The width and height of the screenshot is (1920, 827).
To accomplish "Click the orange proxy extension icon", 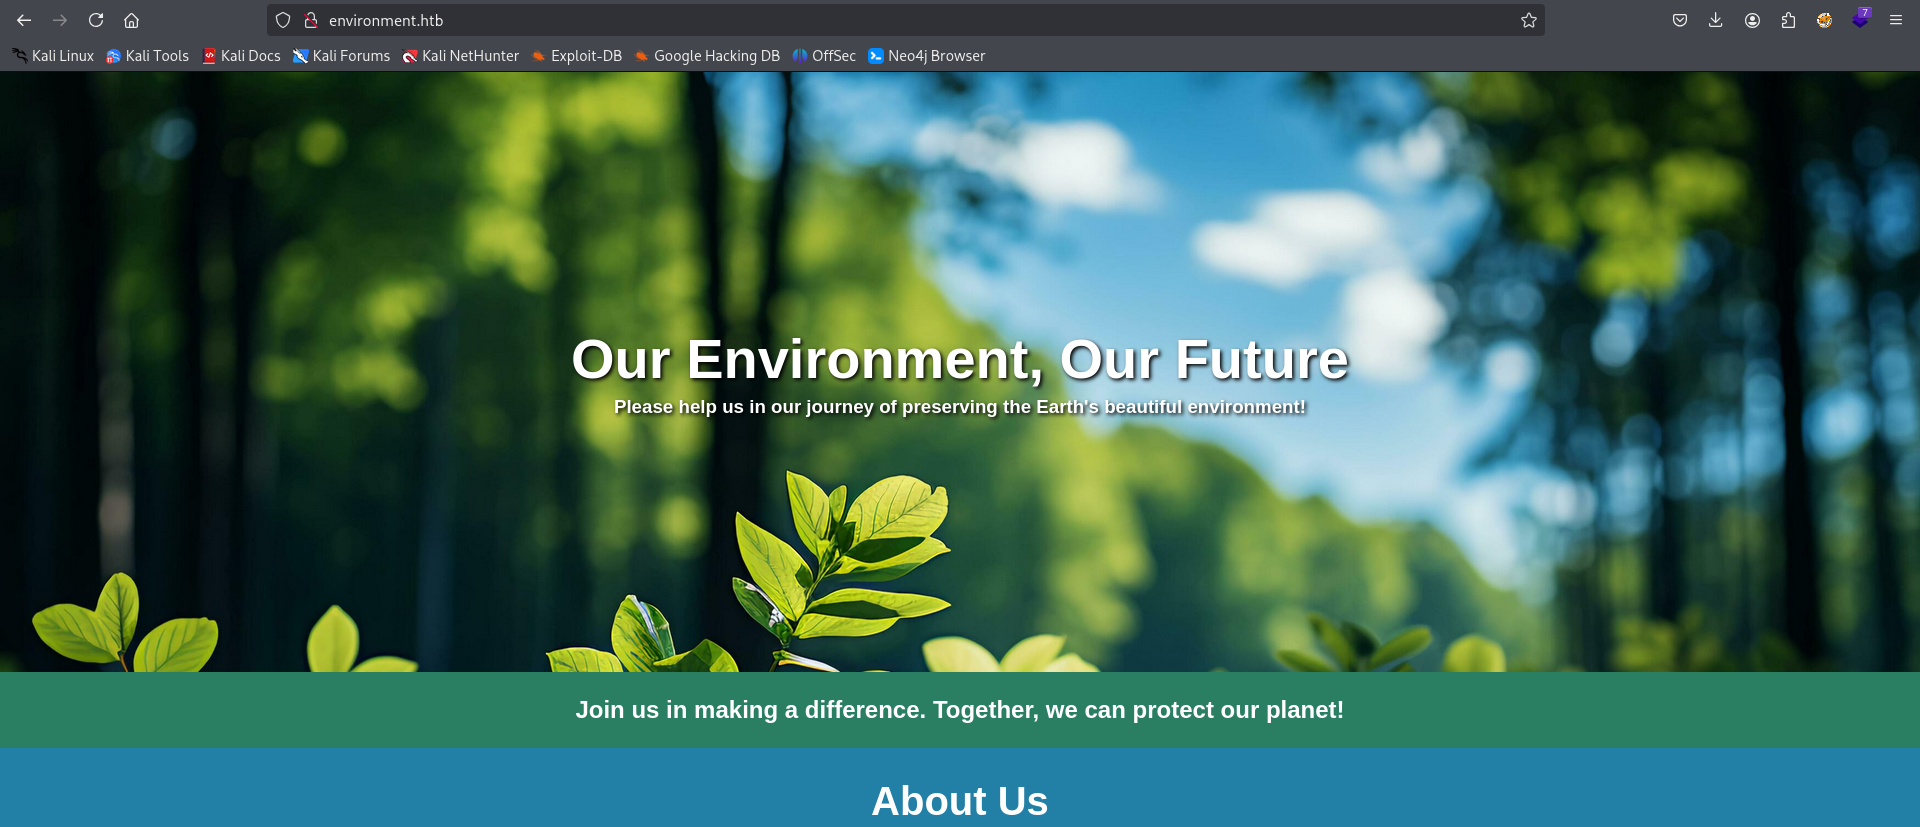I will coord(1824,20).
